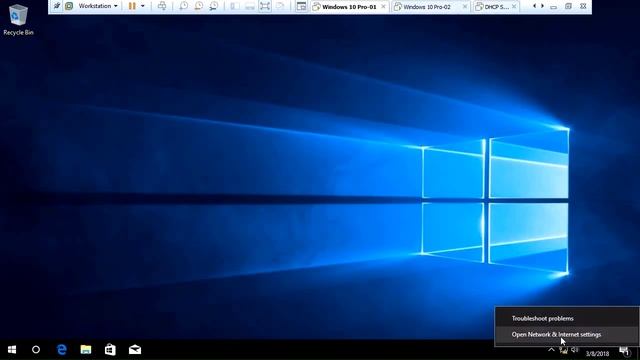Open the snapshot manager
Screen dimensions: 640x360
coord(213,6)
